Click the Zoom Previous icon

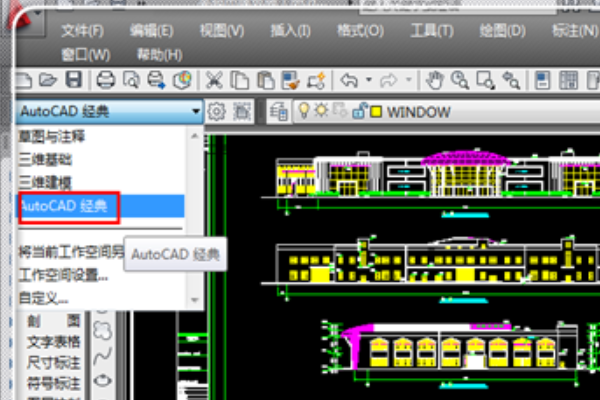(511, 80)
